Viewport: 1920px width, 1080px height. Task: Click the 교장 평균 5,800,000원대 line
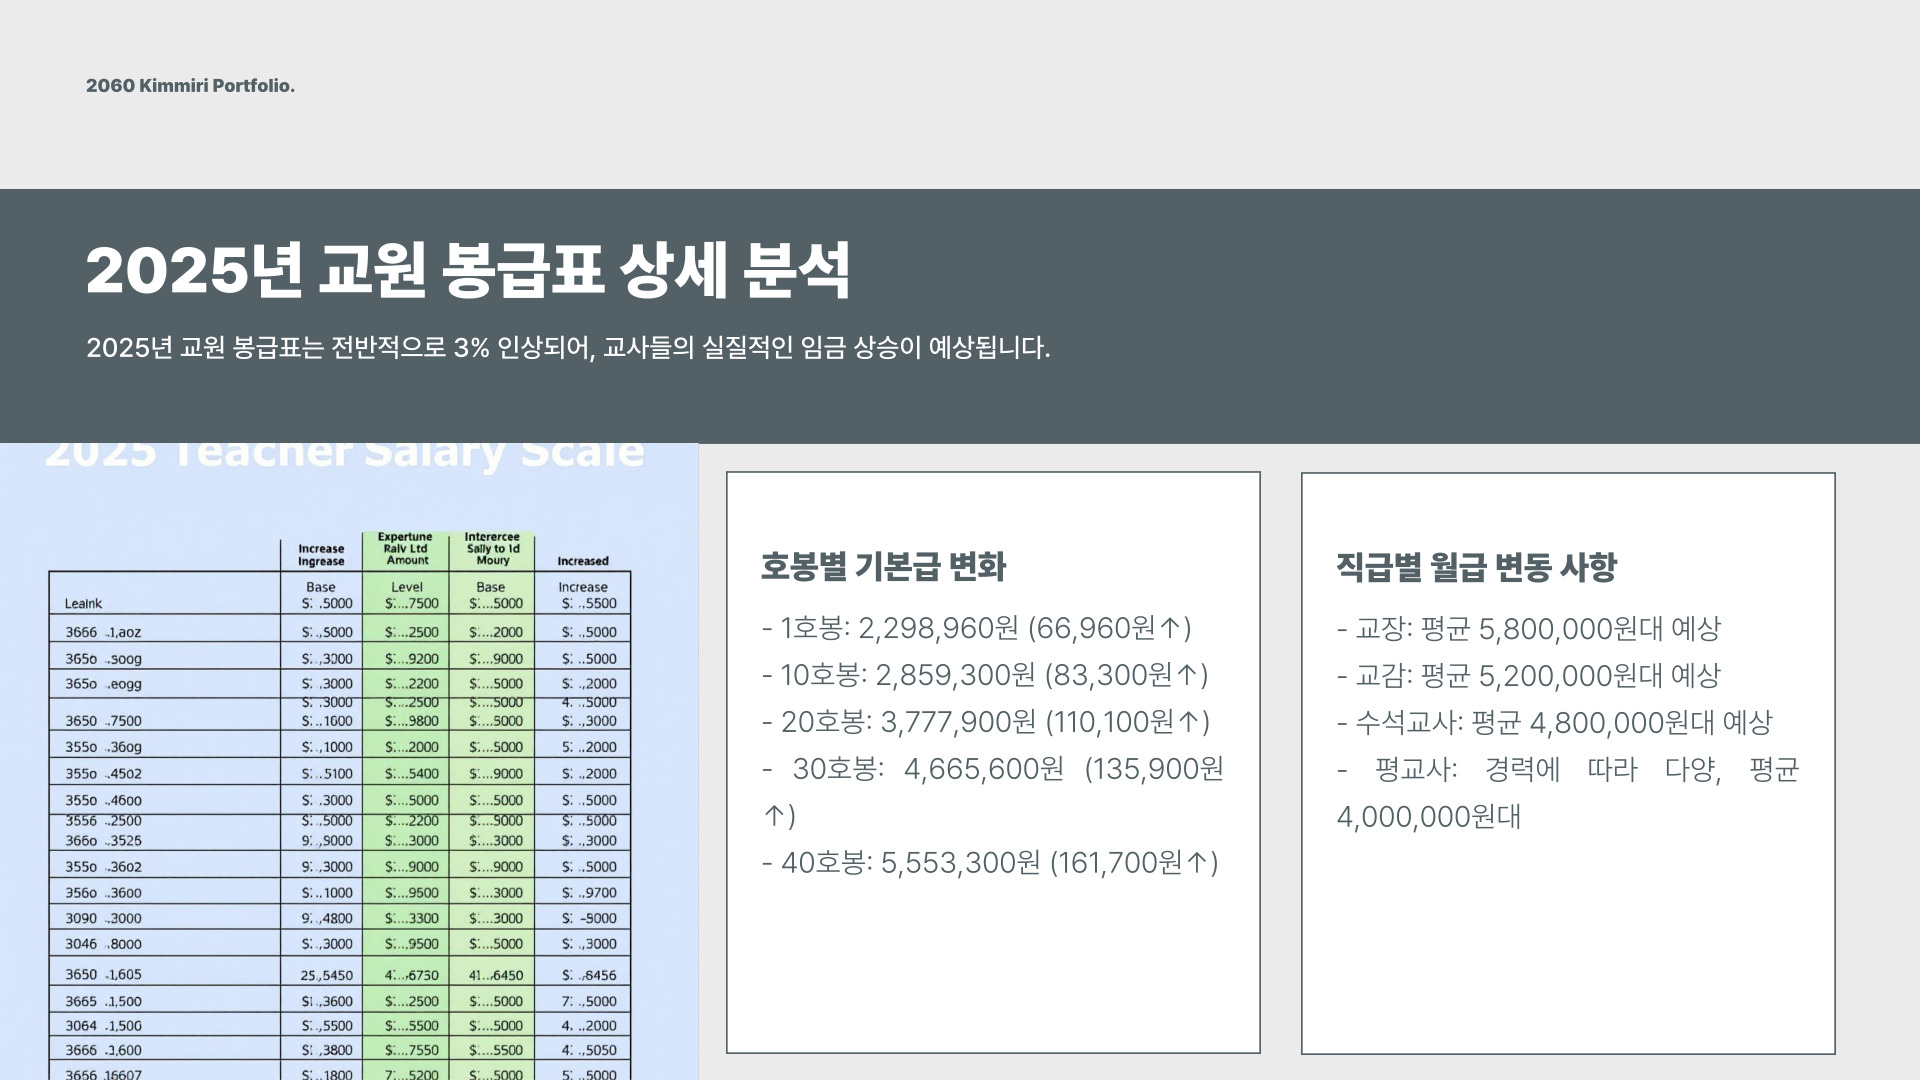coord(1528,629)
